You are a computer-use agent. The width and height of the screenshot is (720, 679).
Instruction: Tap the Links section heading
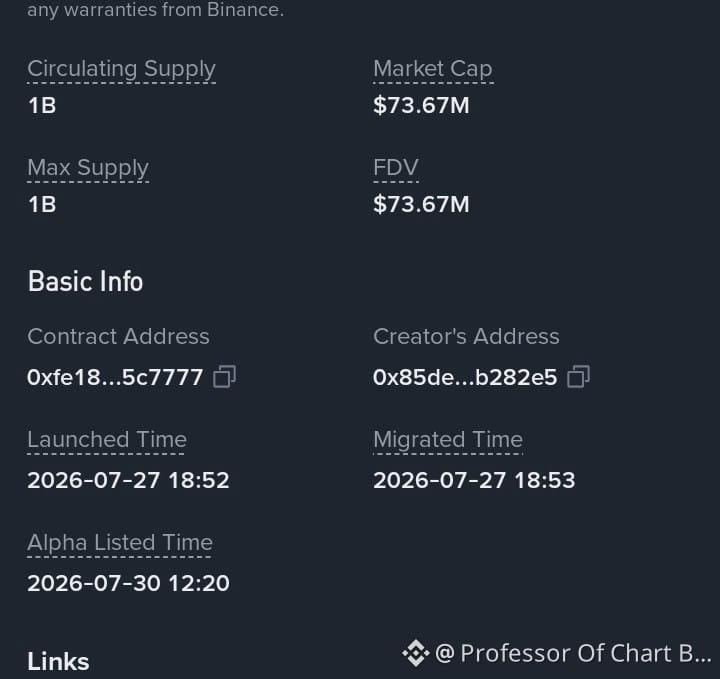coord(58,662)
